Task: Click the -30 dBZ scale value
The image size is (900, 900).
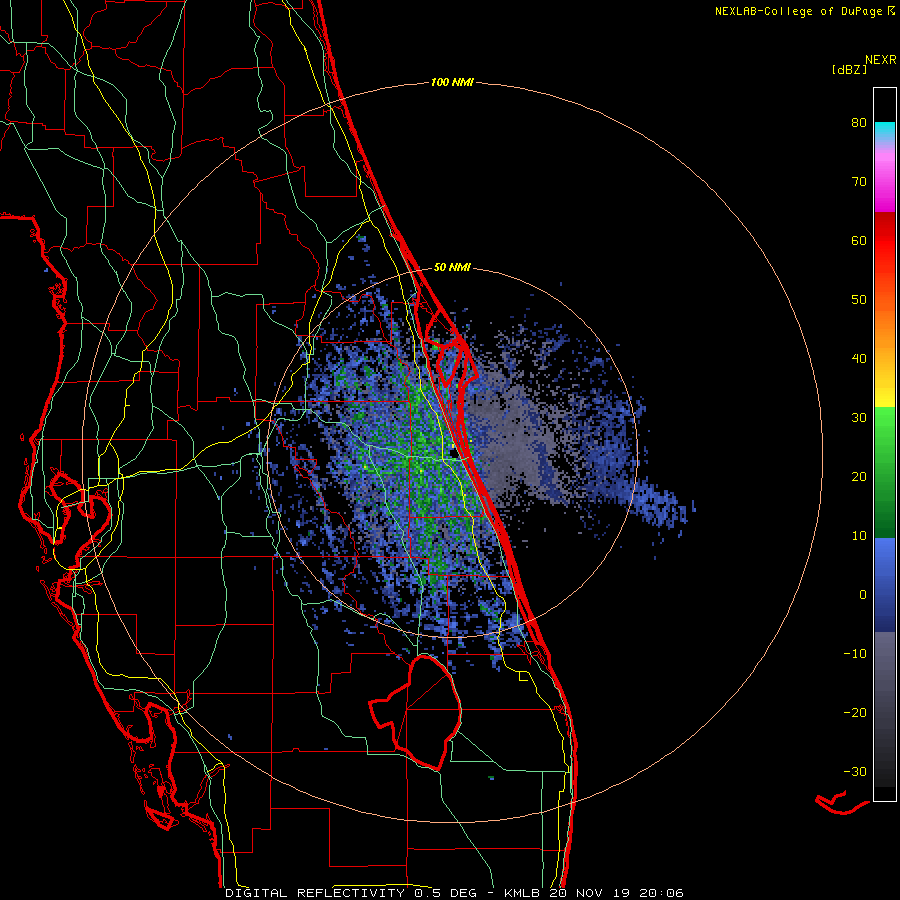Action: coord(855,772)
